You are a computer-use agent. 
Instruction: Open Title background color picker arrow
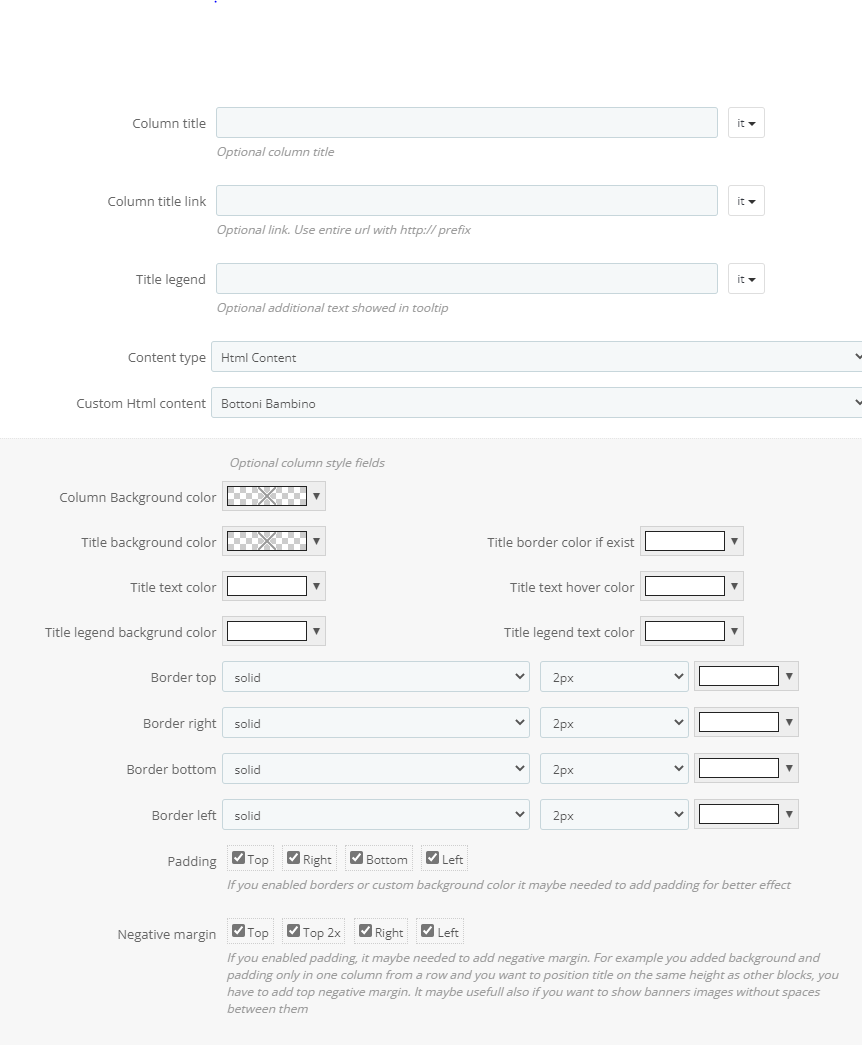[x=317, y=542]
